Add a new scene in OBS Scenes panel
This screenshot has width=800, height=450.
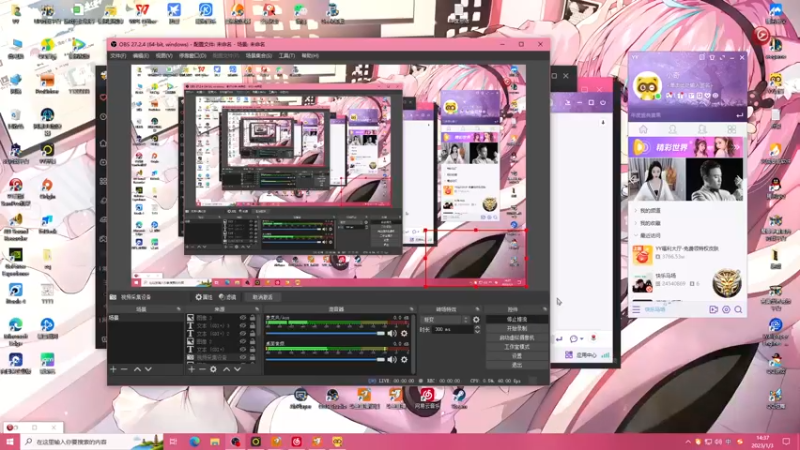coord(113,369)
